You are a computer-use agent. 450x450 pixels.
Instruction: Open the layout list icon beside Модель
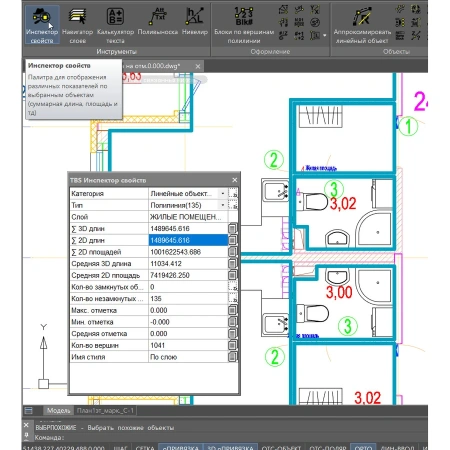[29, 410]
